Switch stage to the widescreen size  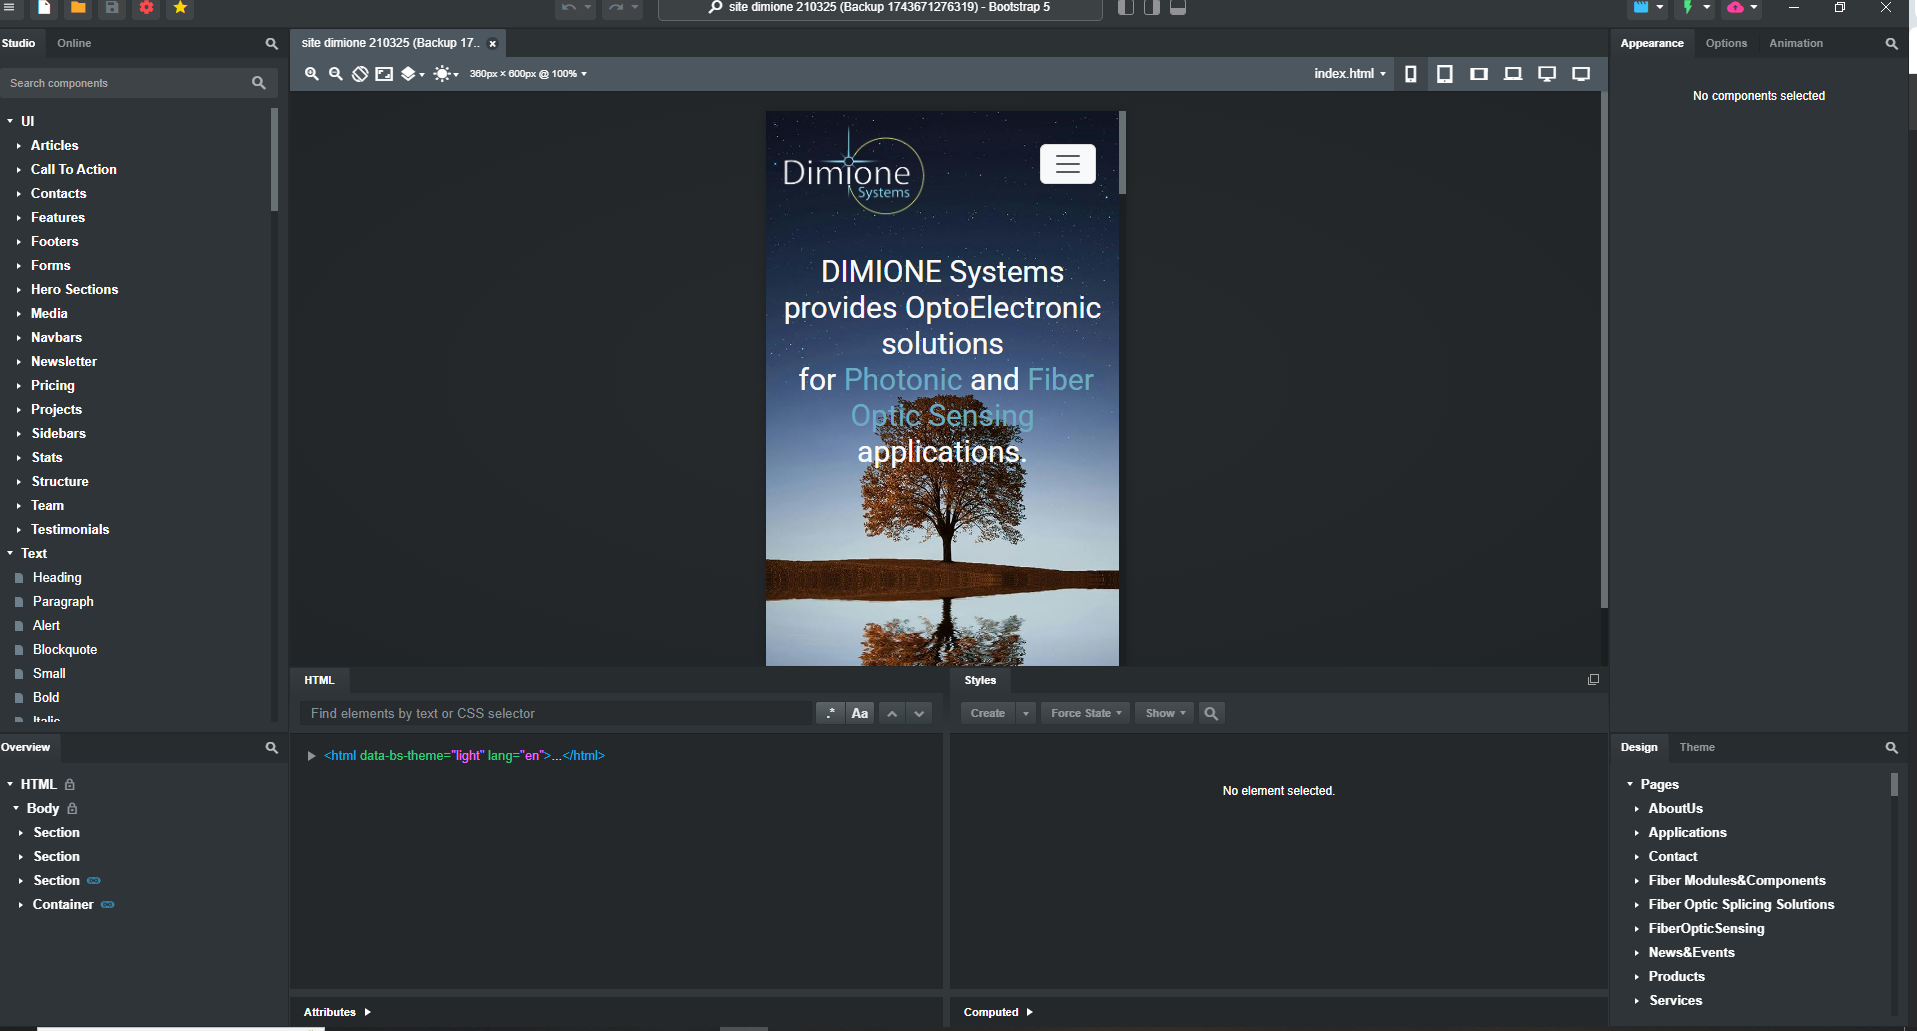point(1581,74)
